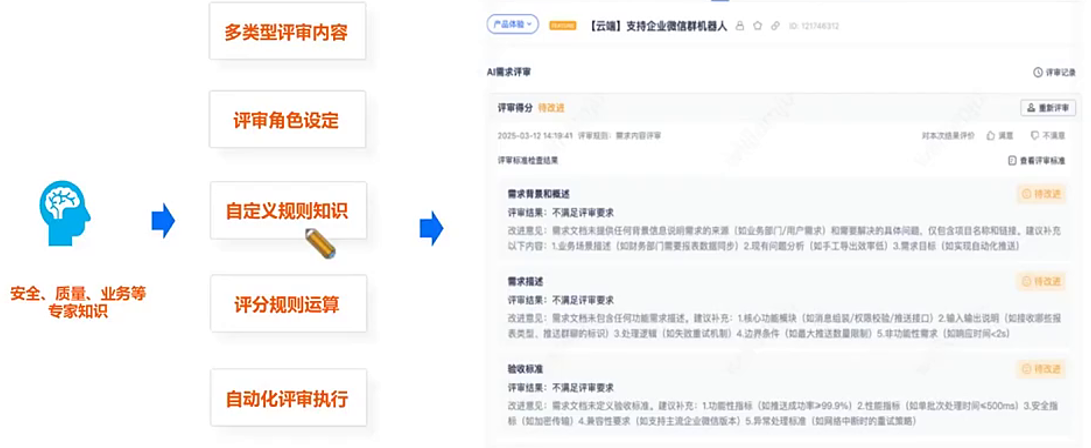Screen dimensions: 1091x448
Task: Click the blue brain head icon
Action: 65,215
